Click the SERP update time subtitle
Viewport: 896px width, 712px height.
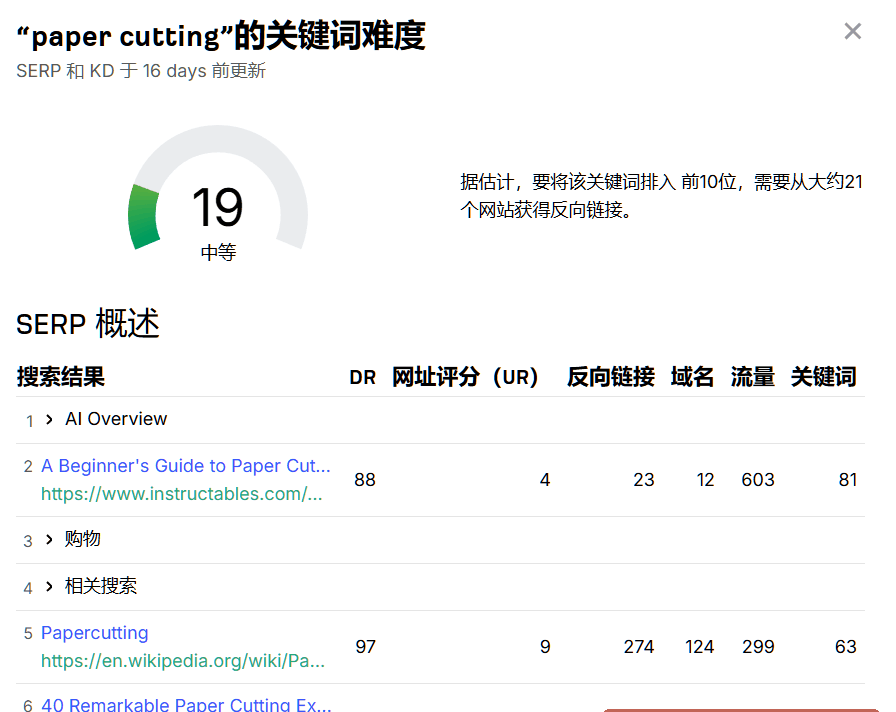pos(141,71)
